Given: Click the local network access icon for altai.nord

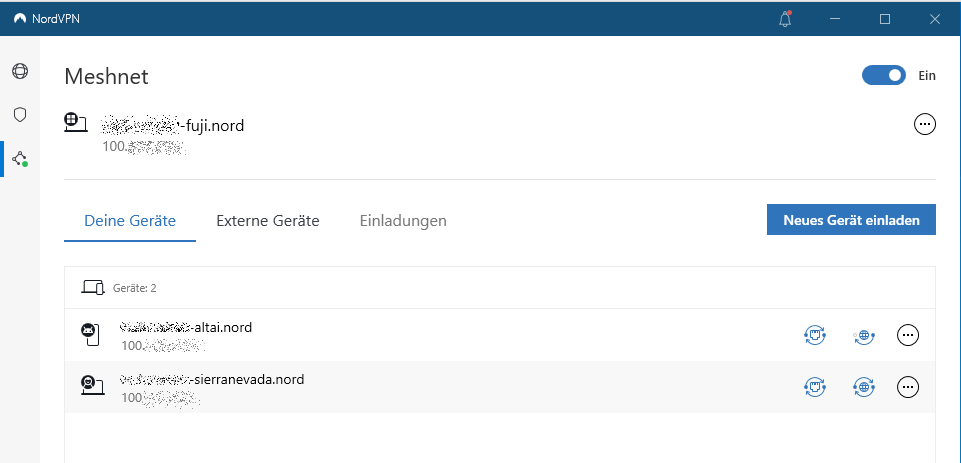Looking at the screenshot, I should coord(814,335).
